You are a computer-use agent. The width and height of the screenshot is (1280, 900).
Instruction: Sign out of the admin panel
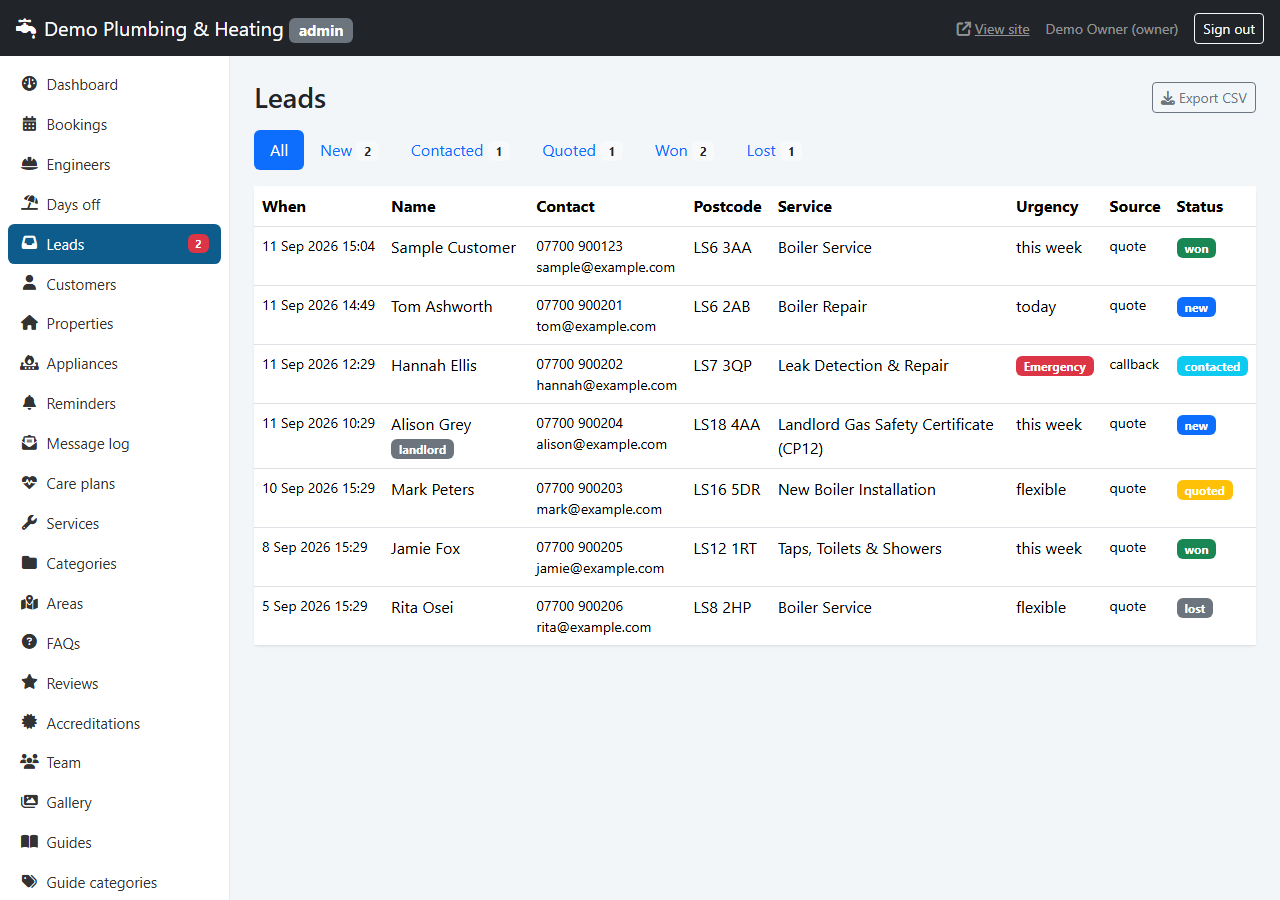click(1229, 29)
